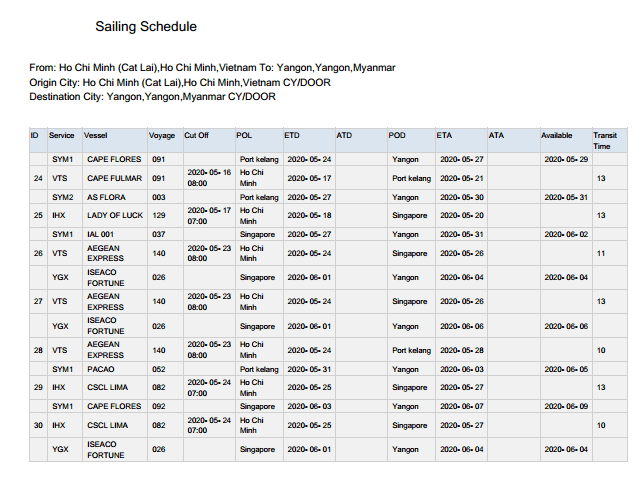
Task: Click the Sailing Schedule title
Action: (x=146, y=26)
